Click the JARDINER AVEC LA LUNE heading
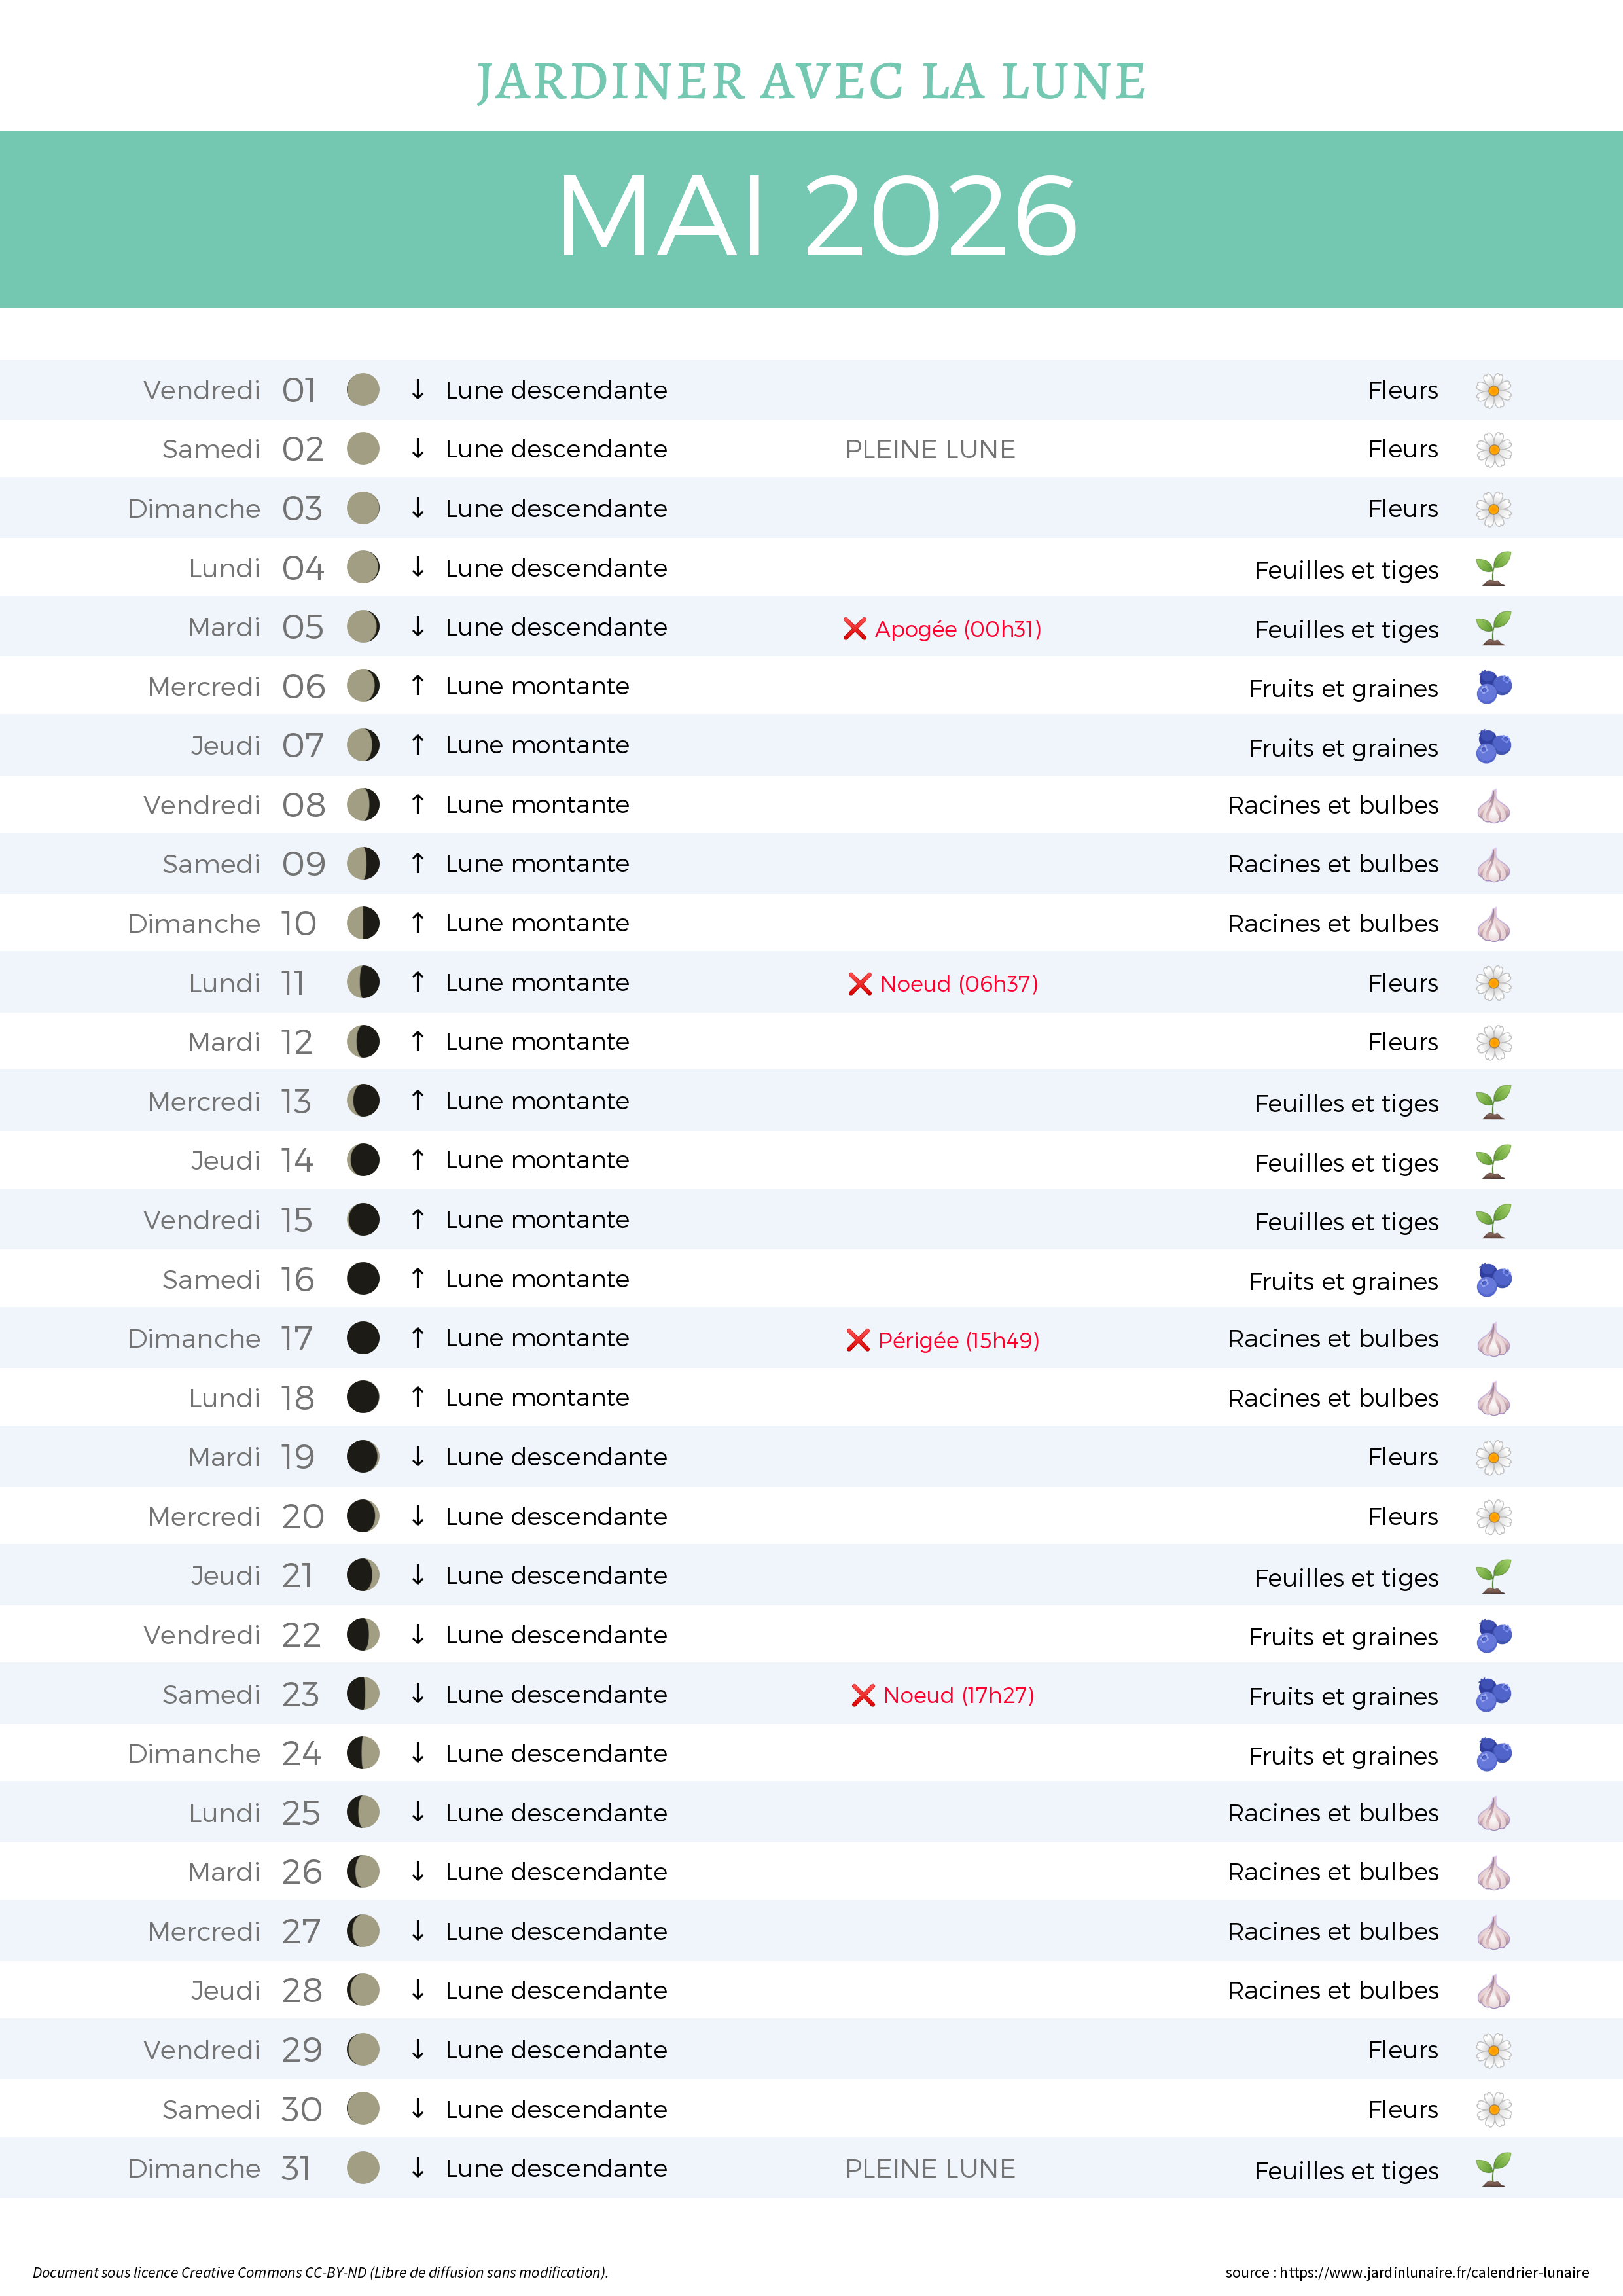The height and width of the screenshot is (2296, 1623). click(811, 82)
